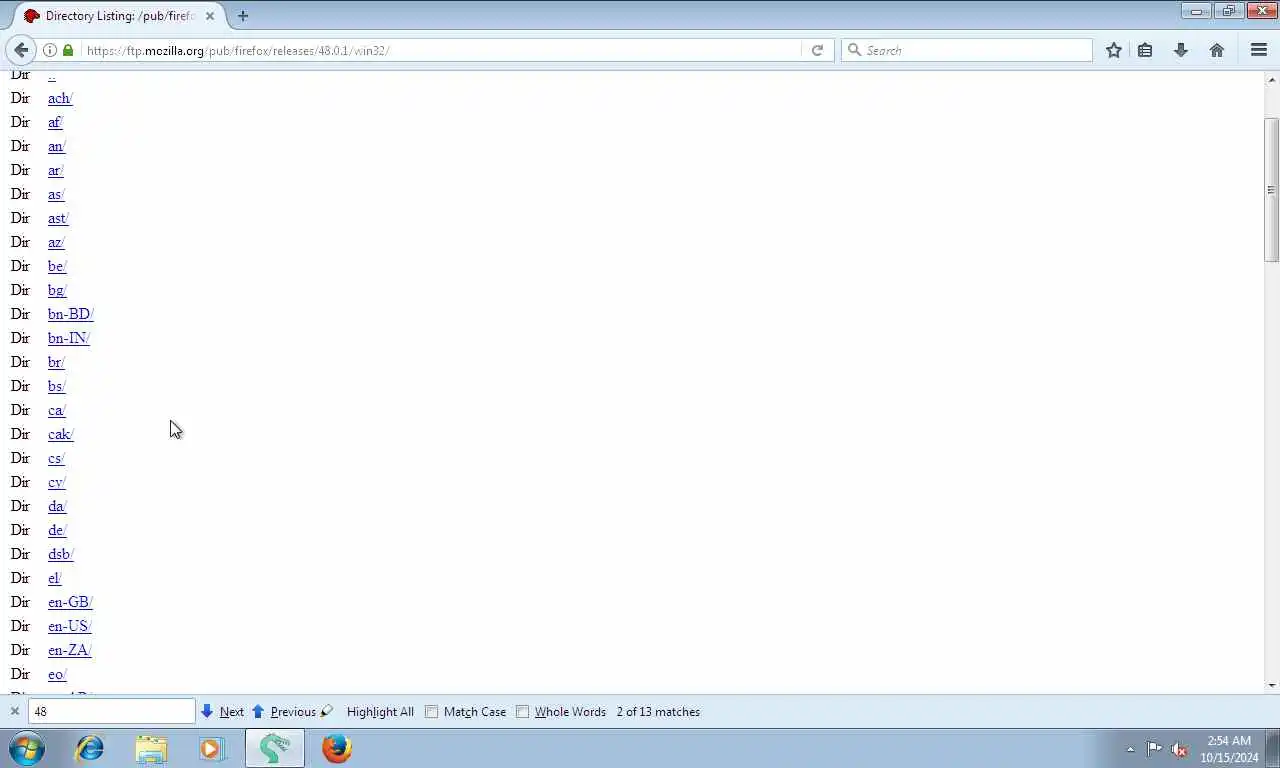Bookmark this page with the star icon
This screenshot has width=1280, height=768.
tap(1114, 50)
